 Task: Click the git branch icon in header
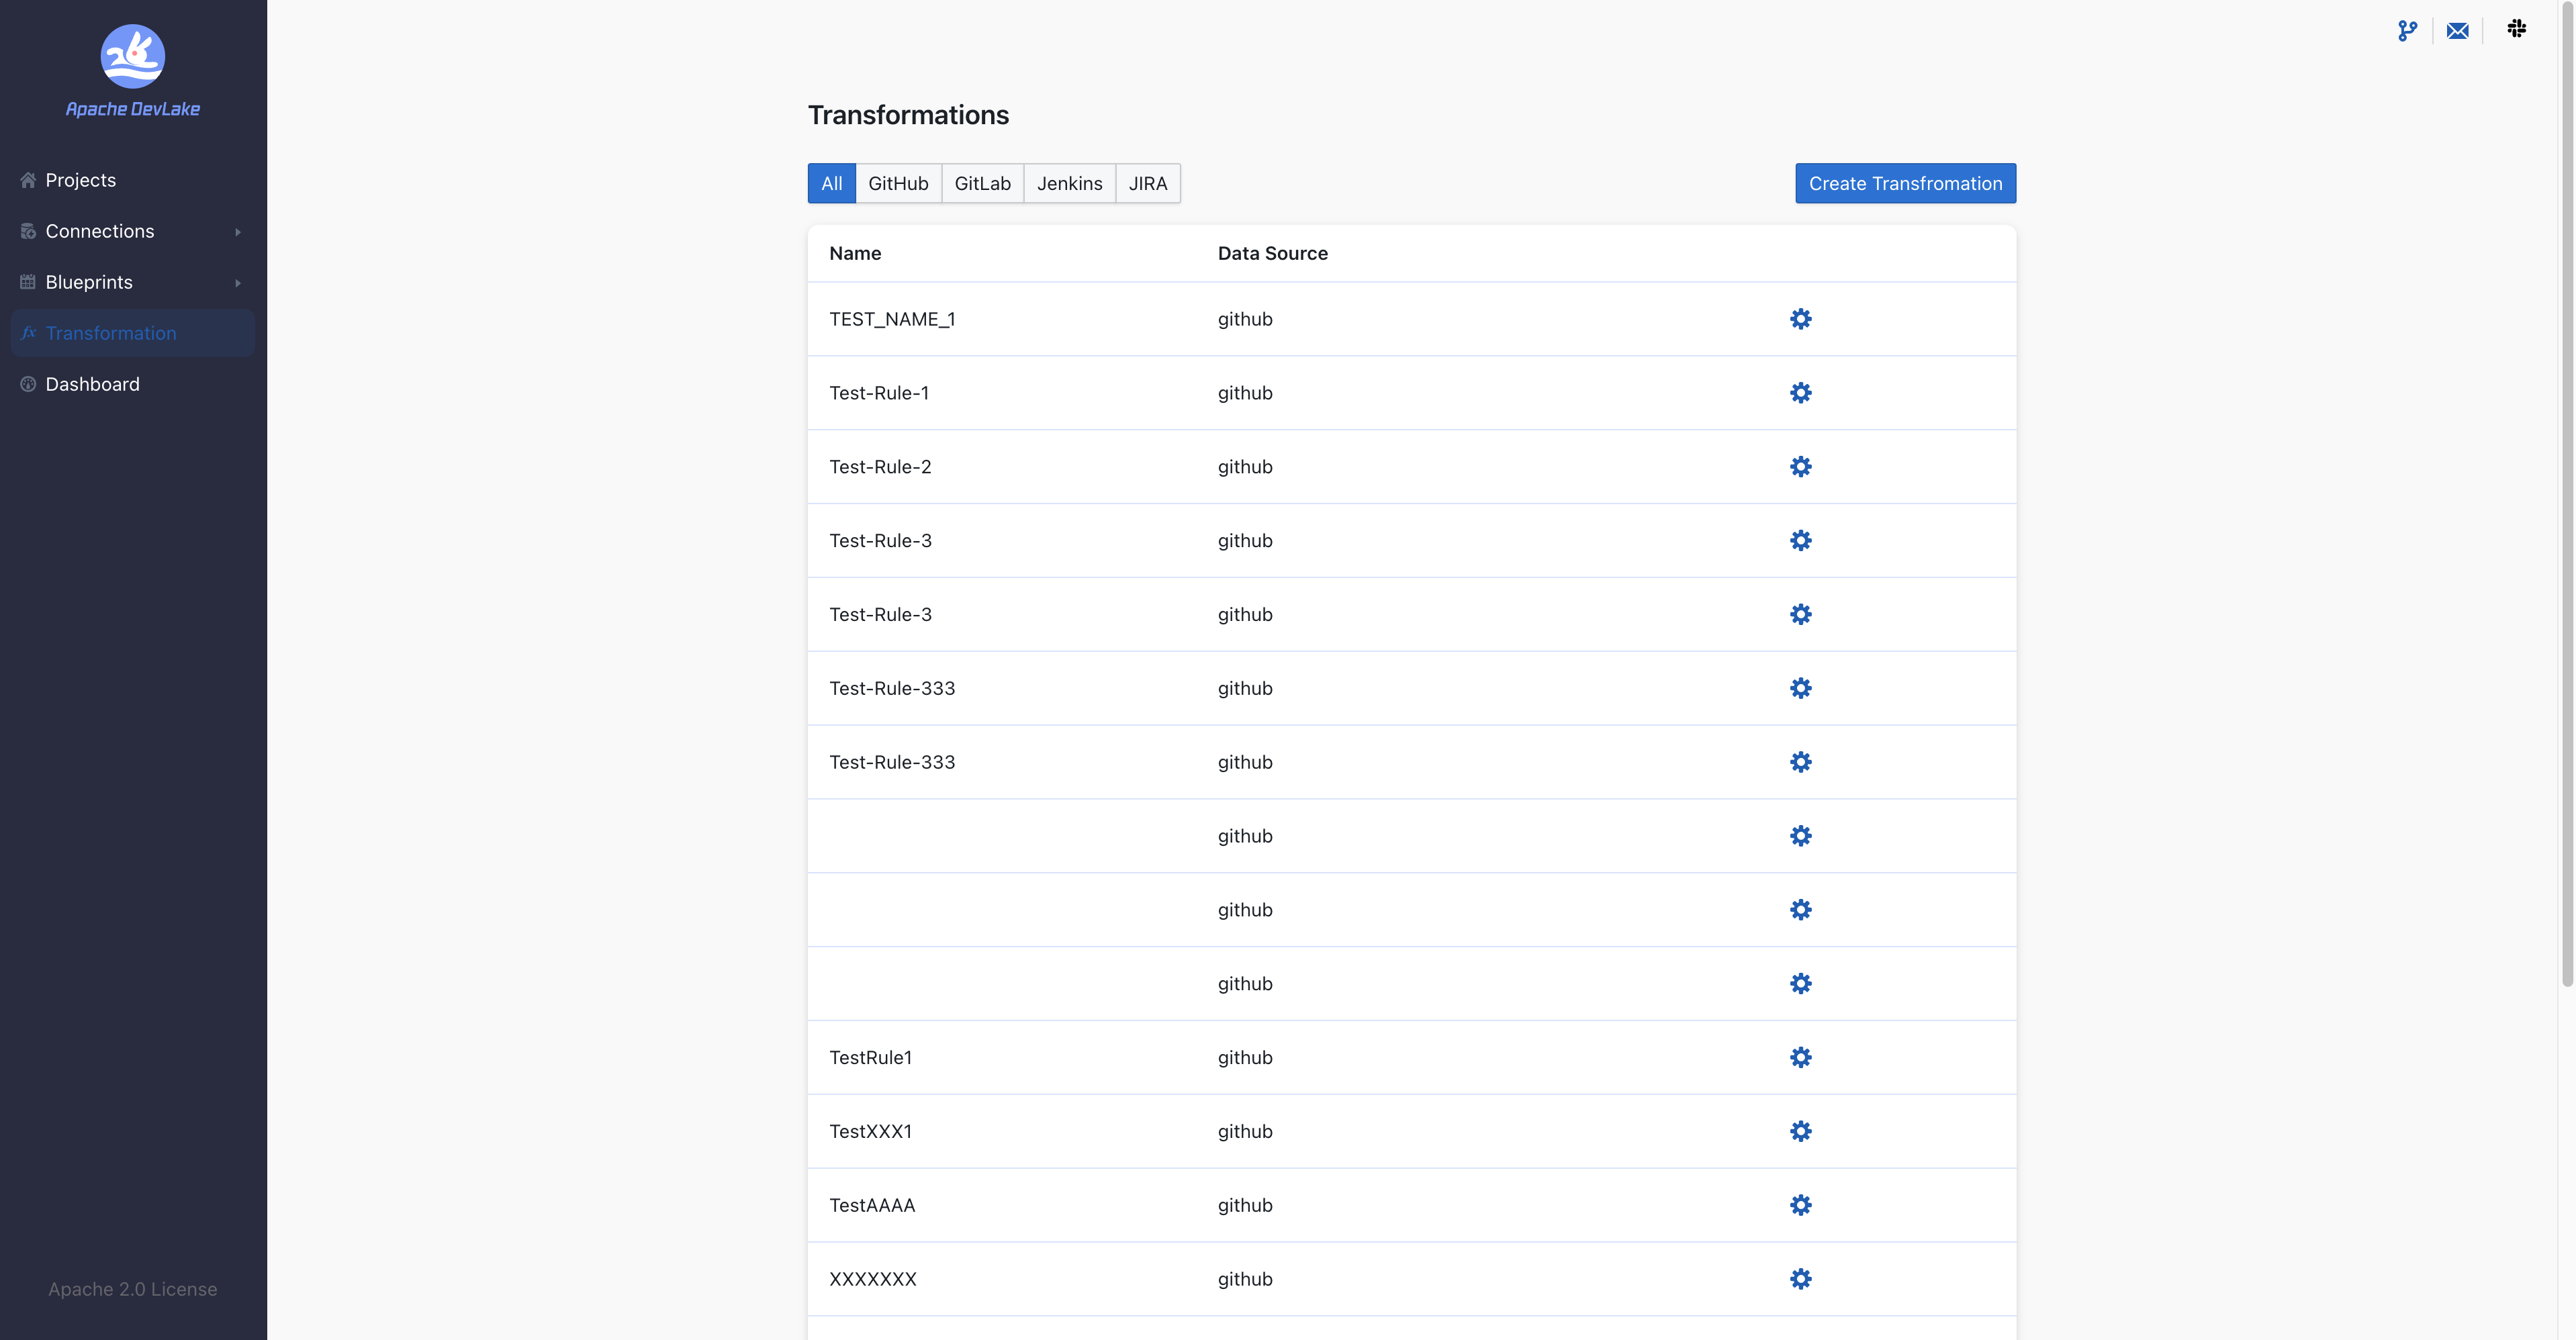[x=2407, y=31]
